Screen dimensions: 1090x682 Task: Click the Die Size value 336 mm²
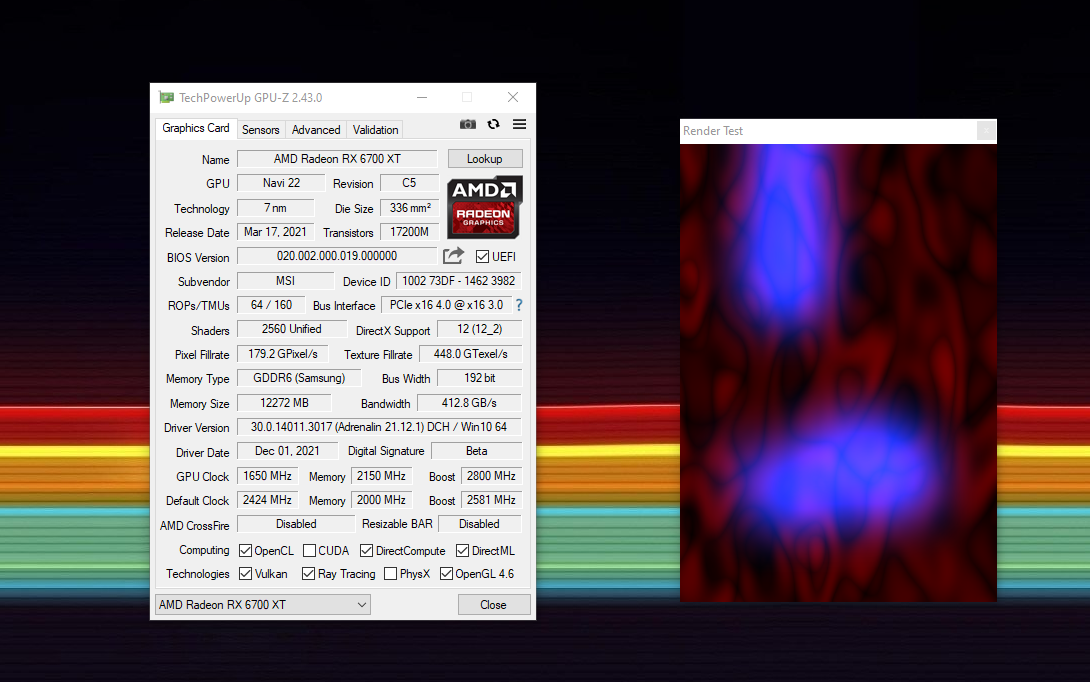point(410,208)
